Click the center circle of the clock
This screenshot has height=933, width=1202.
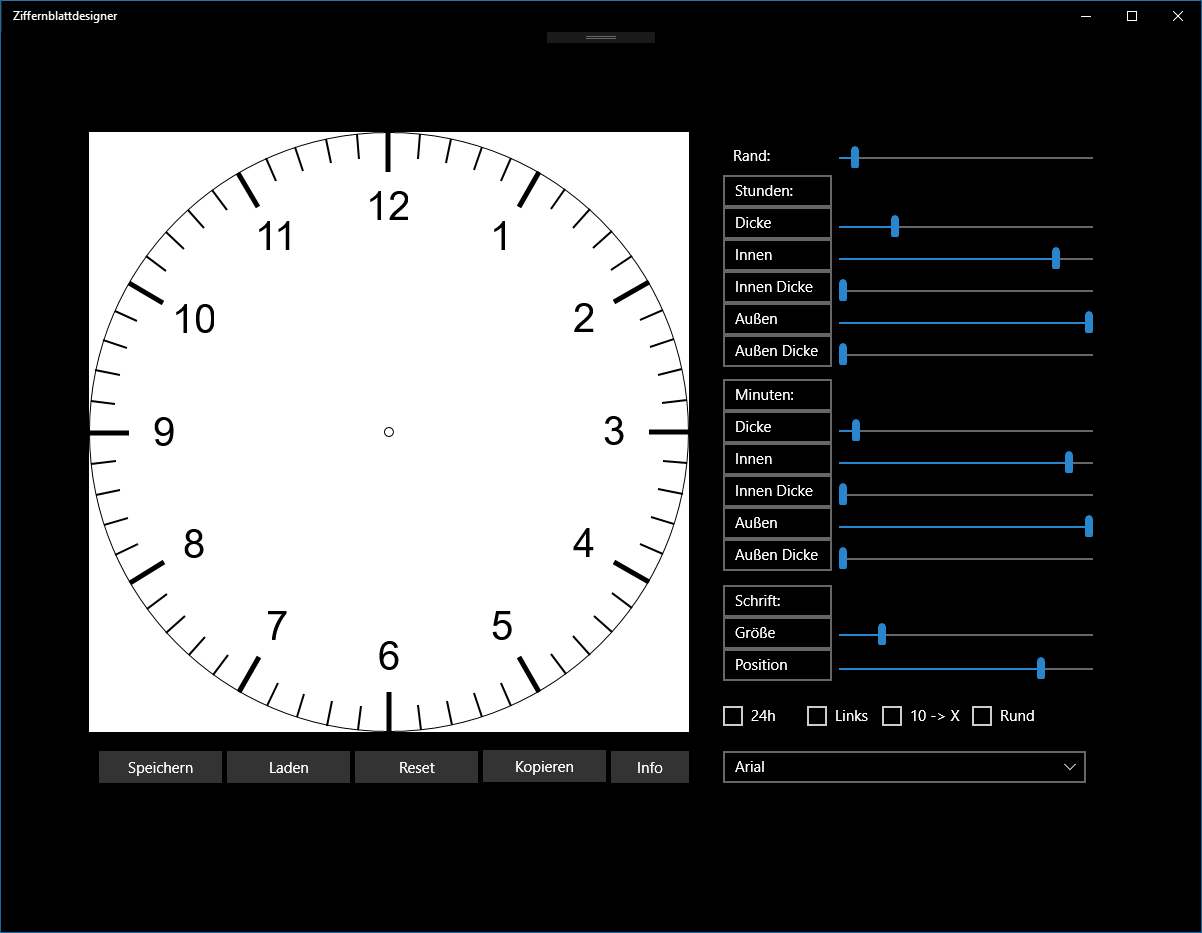click(x=389, y=432)
